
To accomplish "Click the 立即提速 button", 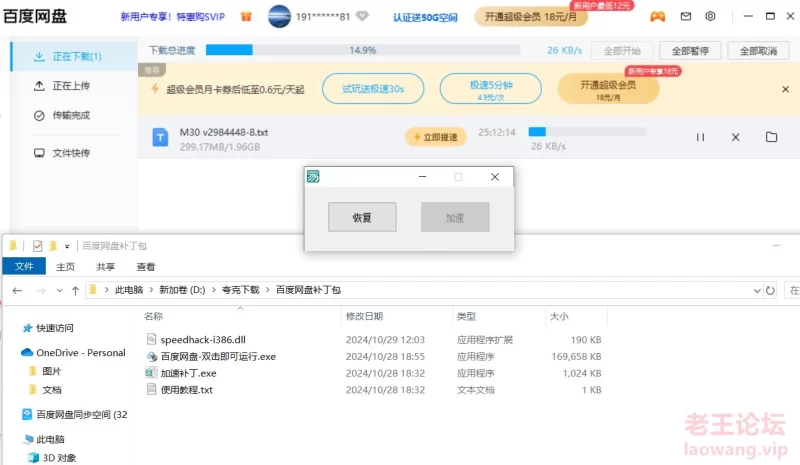I will click(x=436, y=137).
